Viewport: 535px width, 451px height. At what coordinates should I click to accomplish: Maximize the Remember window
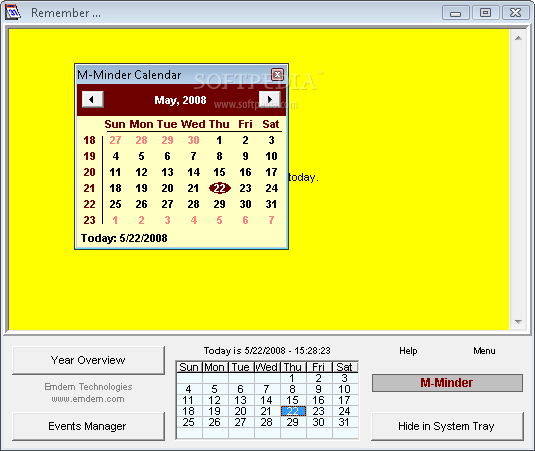(x=485, y=13)
